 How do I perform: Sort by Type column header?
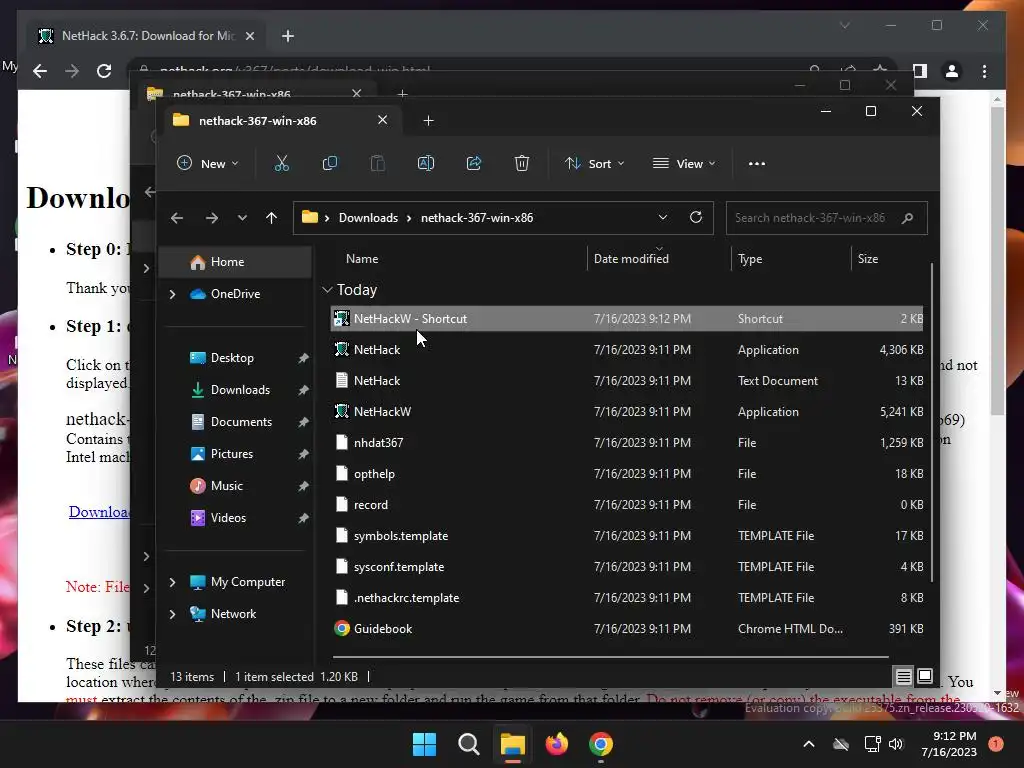point(750,259)
